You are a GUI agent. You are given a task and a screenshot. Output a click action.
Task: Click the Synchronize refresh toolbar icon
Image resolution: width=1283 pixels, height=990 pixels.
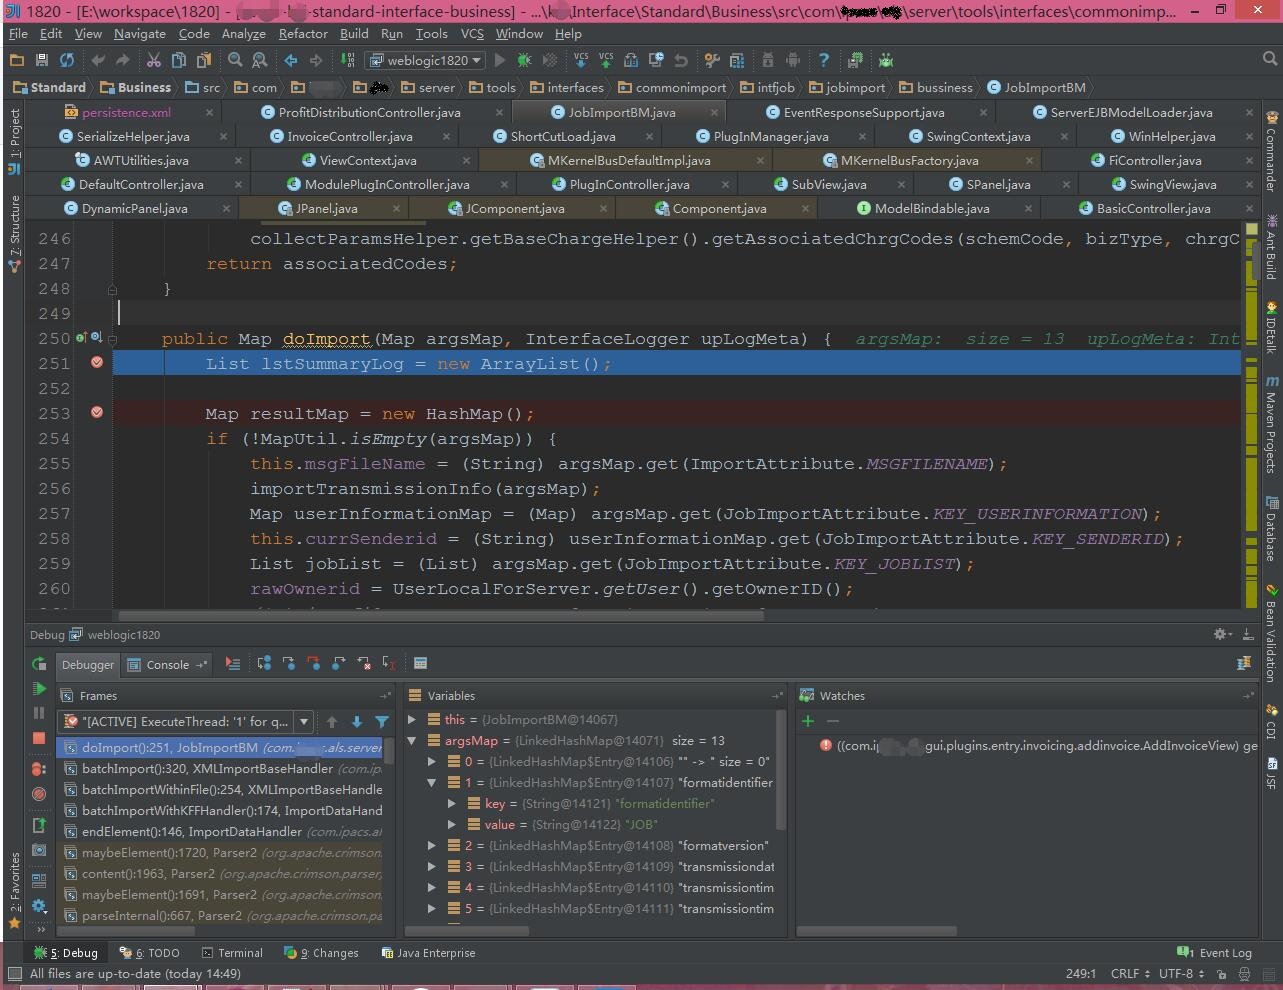coord(66,60)
